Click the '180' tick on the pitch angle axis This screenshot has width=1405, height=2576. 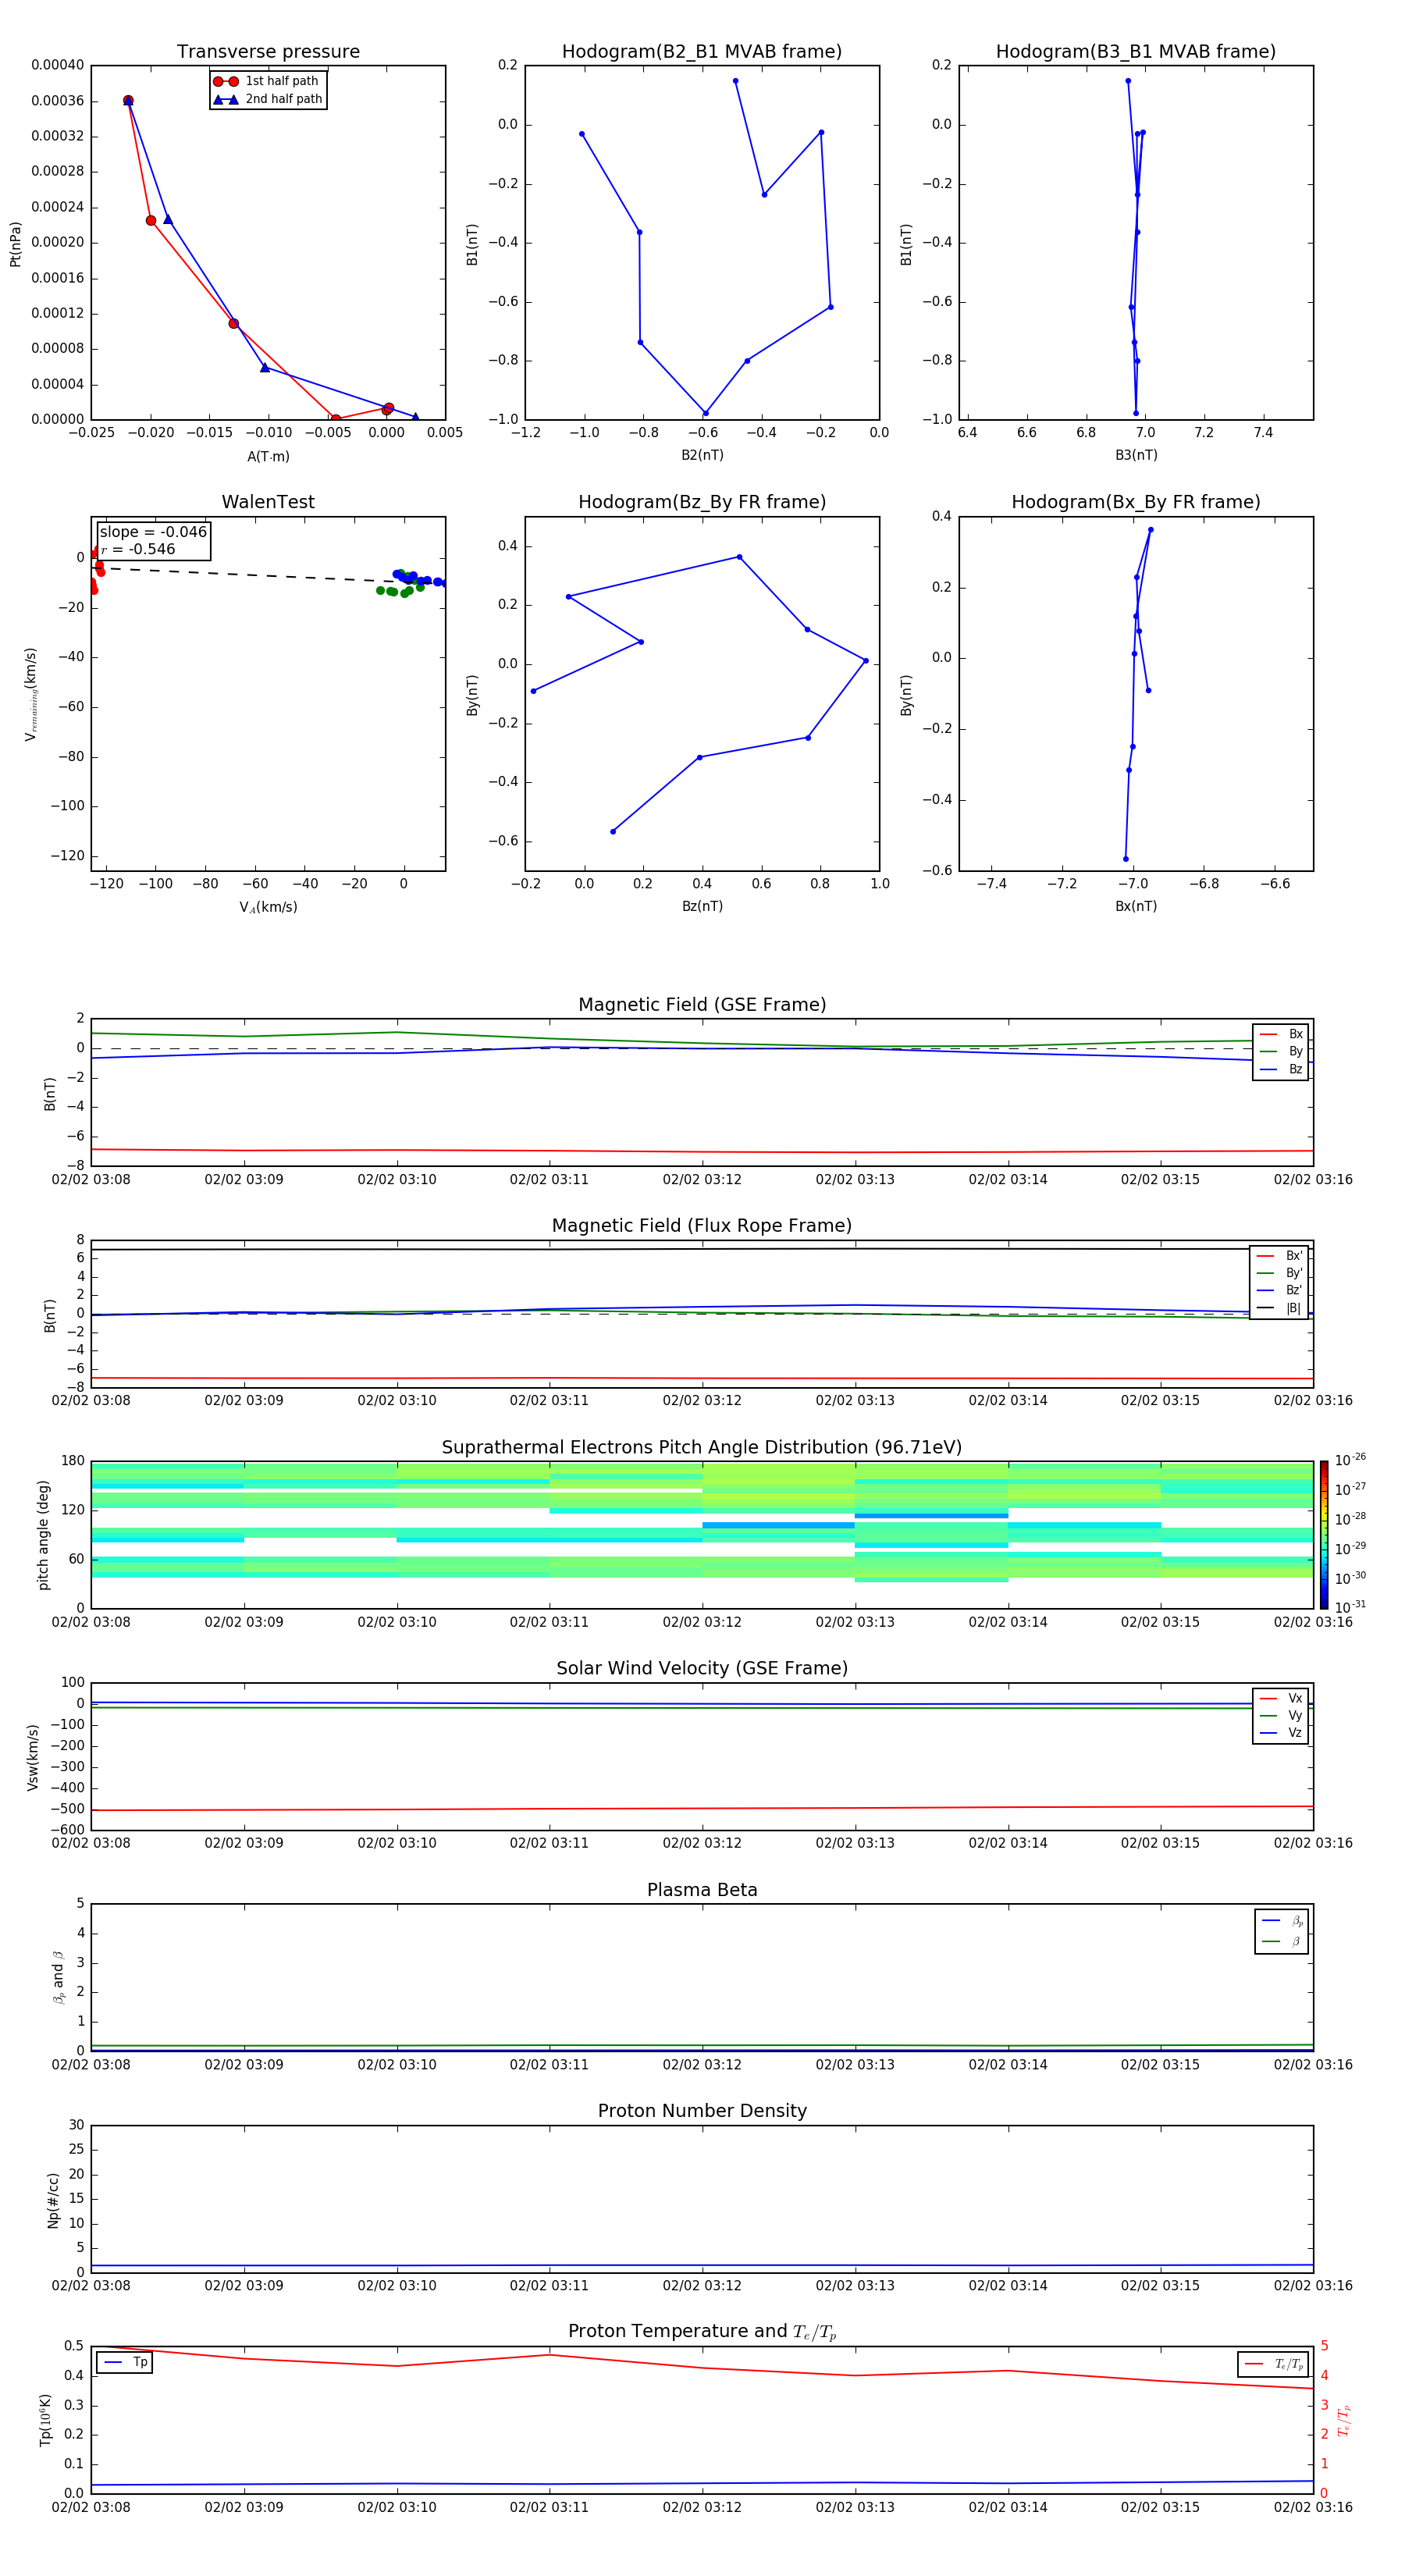point(73,1461)
